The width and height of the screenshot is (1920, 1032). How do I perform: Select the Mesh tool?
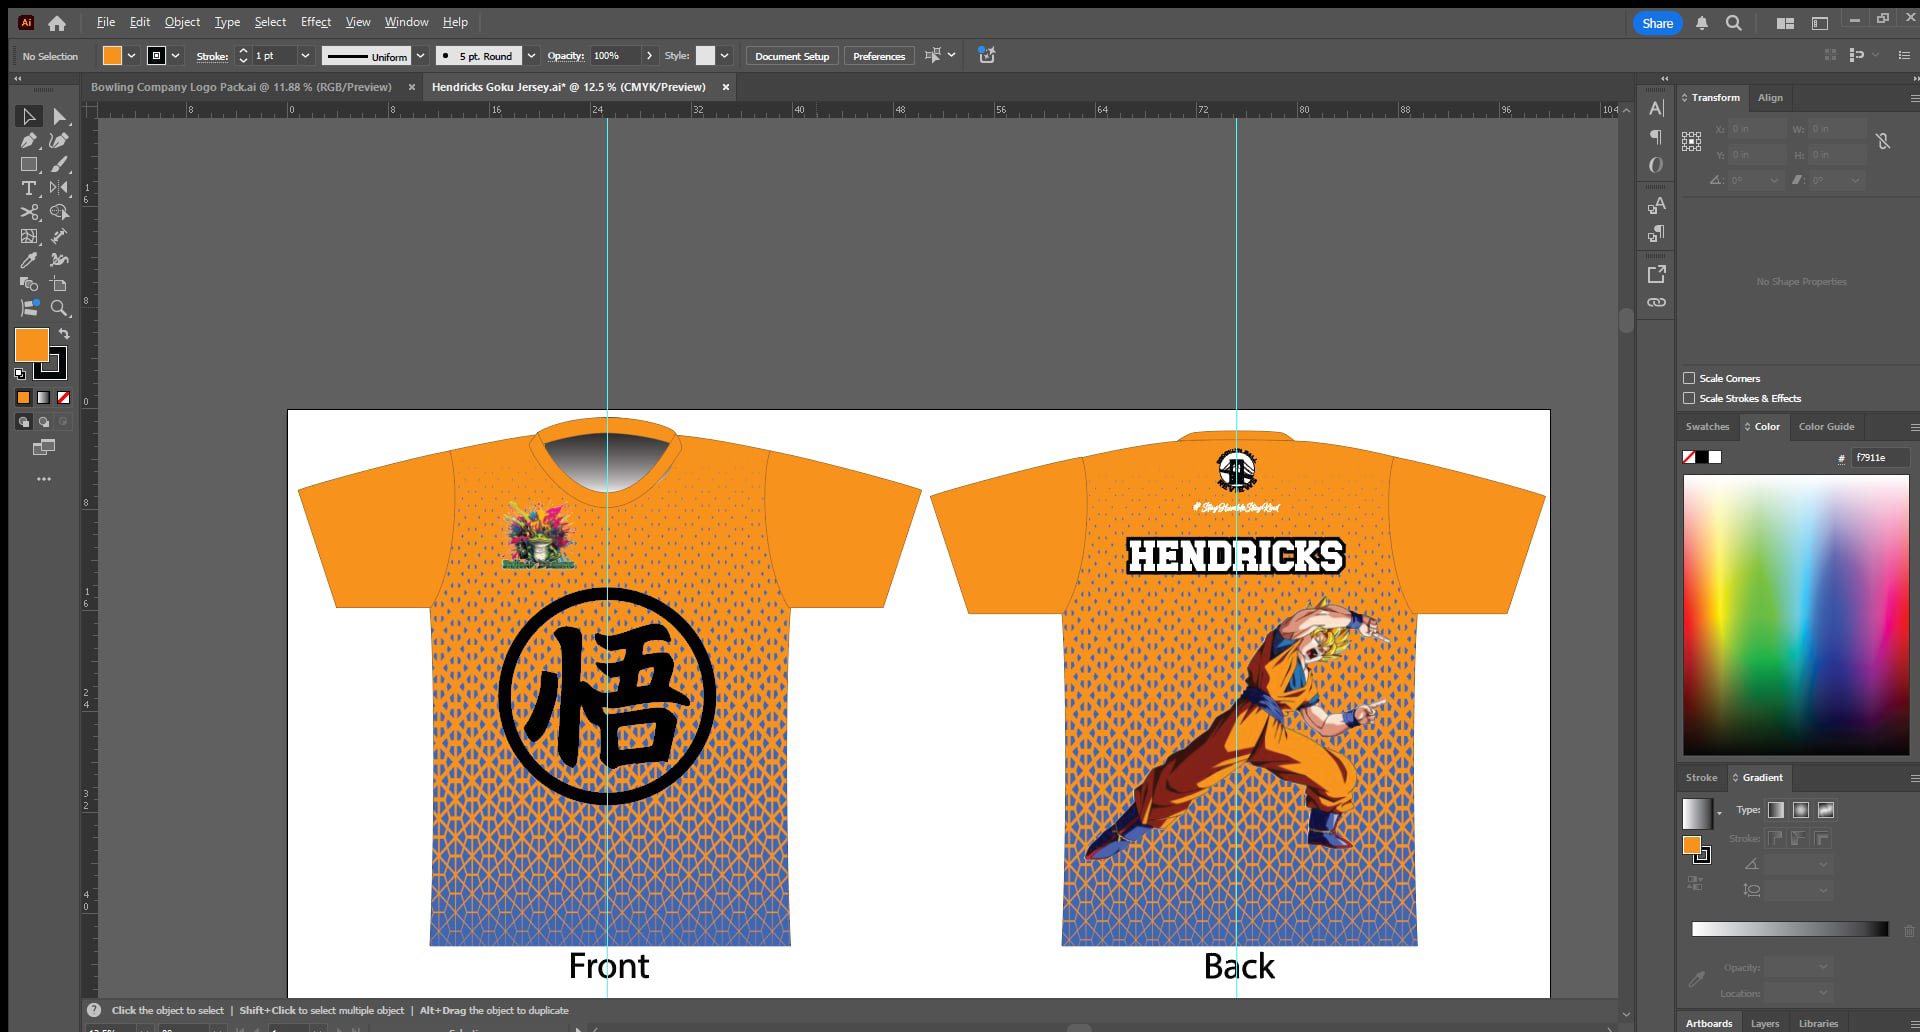pos(29,236)
